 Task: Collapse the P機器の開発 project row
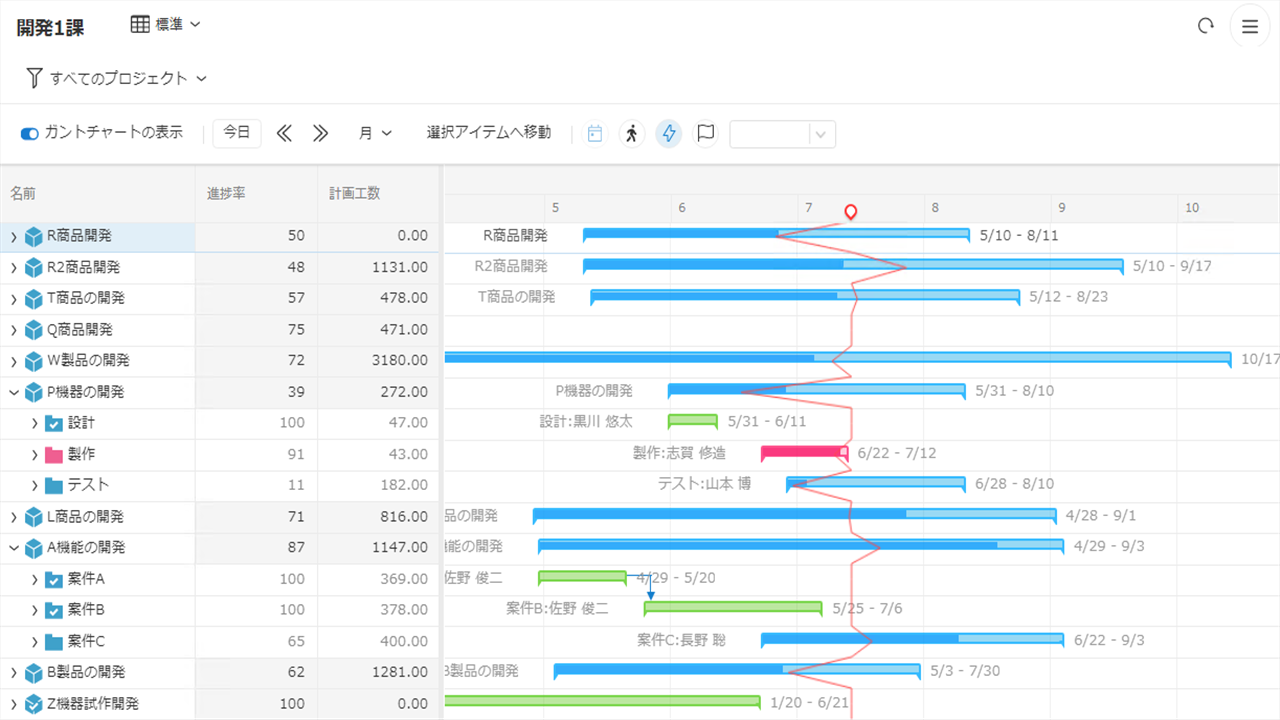pos(14,392)
